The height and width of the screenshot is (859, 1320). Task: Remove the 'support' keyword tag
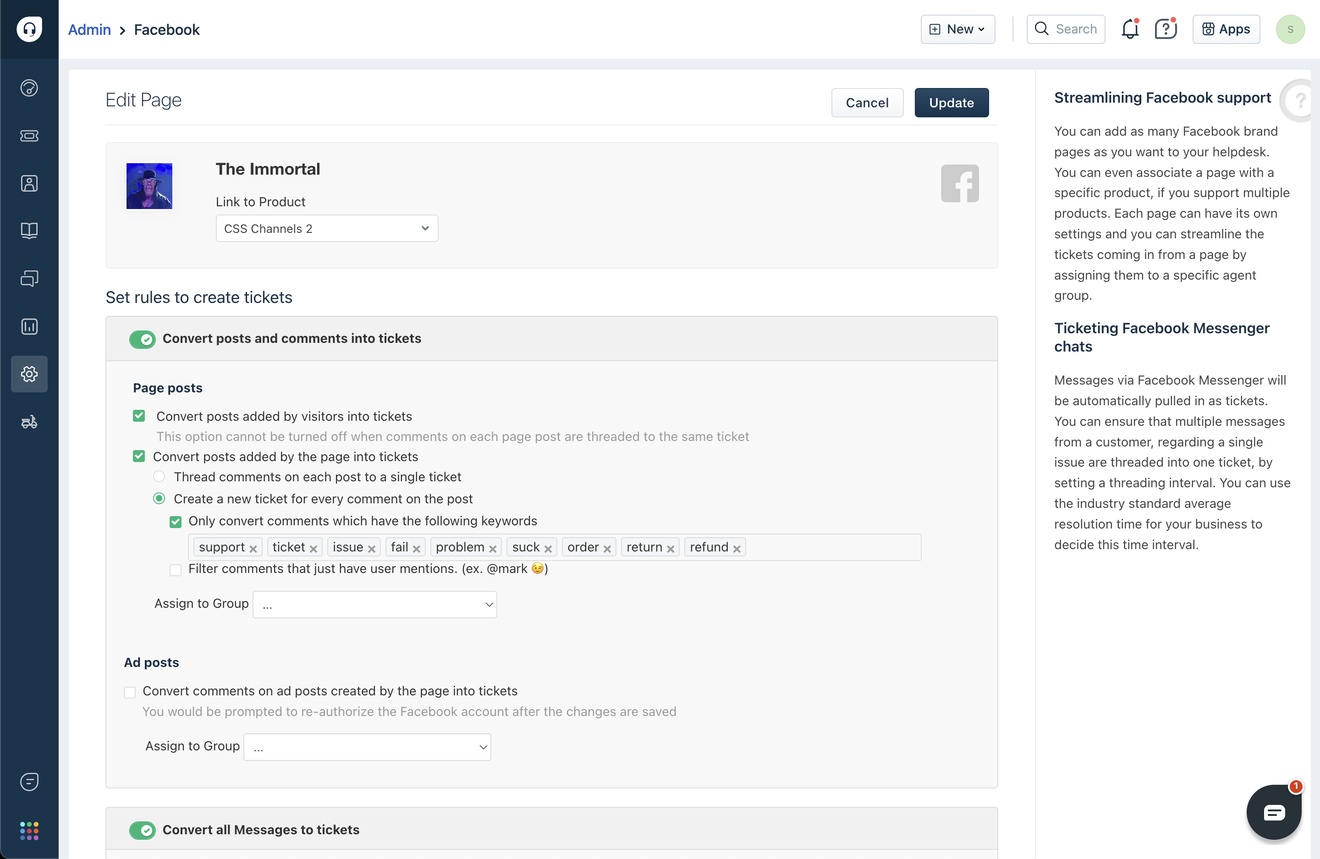[x=253, y=549]
